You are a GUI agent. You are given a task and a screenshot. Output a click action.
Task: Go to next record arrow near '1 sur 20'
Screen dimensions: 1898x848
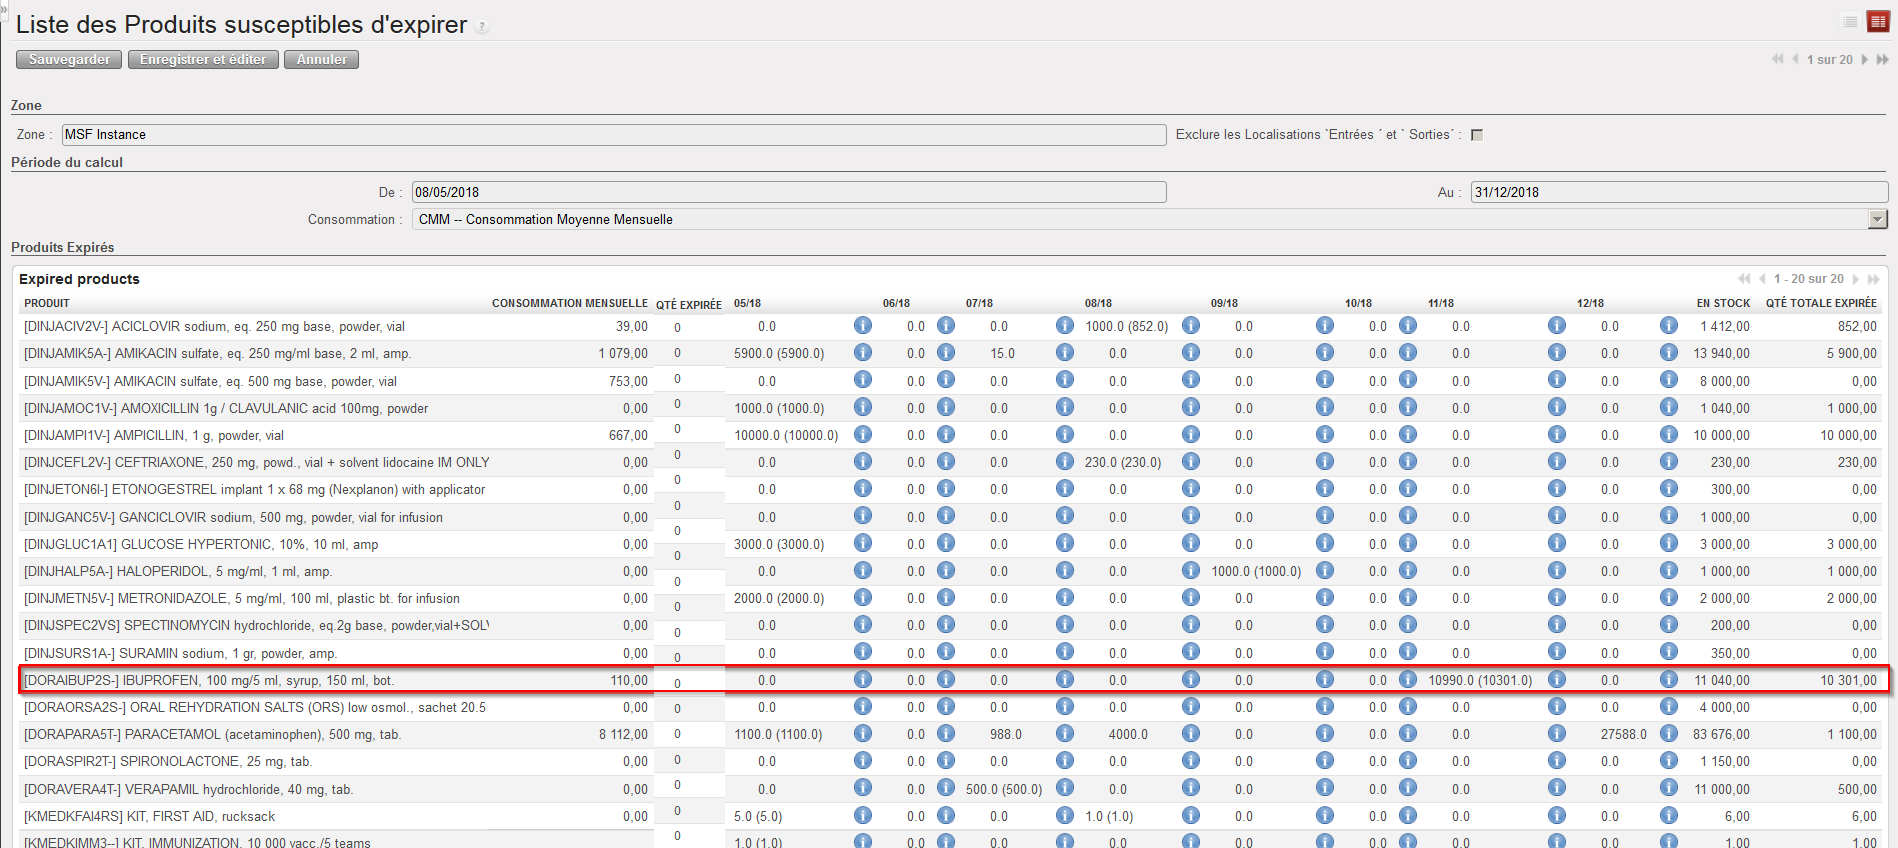pos(1864,60)
